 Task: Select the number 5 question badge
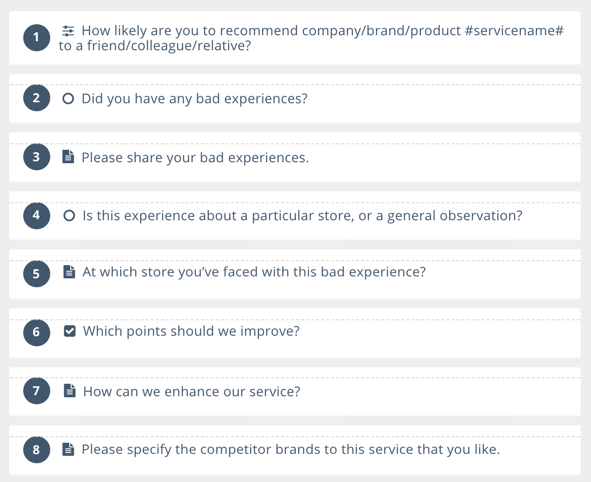click(37, 274)
